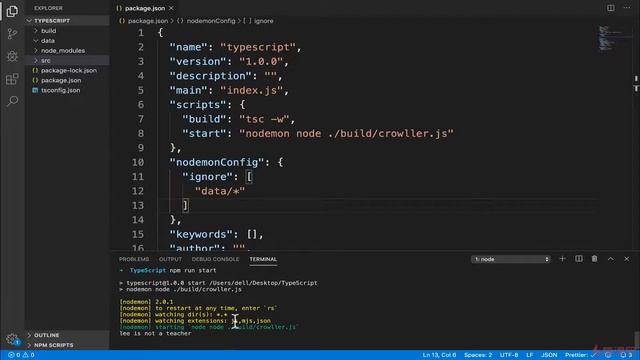
Task: Open the Run and Debug view
Action: coord(12,56)
